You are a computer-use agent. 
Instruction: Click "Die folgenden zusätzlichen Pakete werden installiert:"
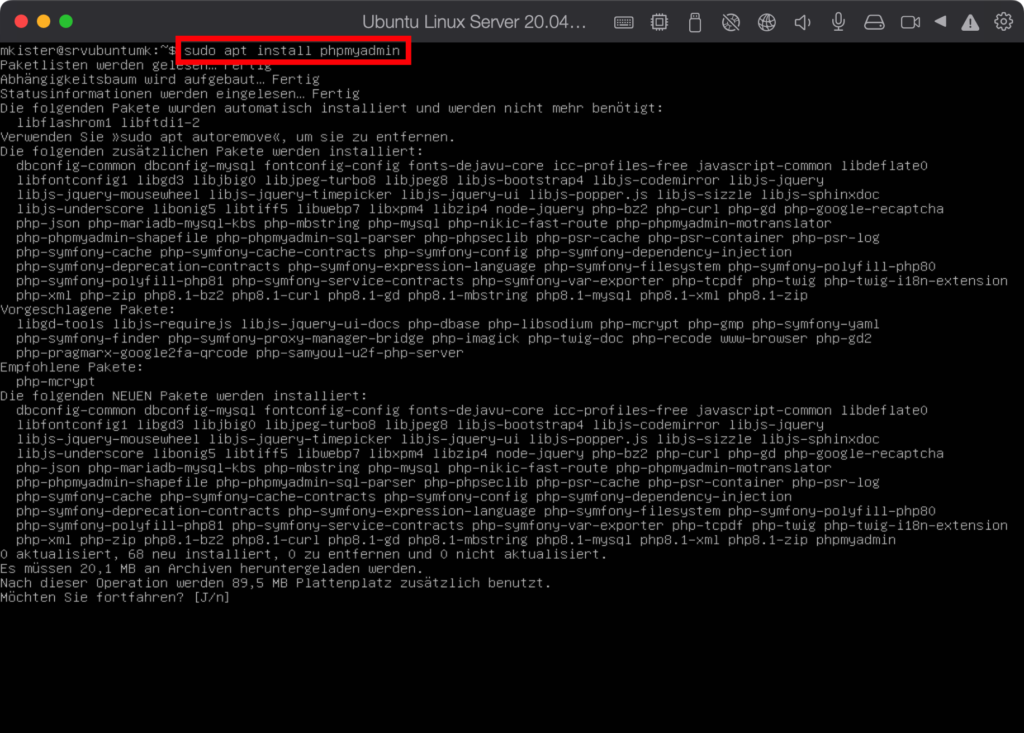tap(212, 151)
